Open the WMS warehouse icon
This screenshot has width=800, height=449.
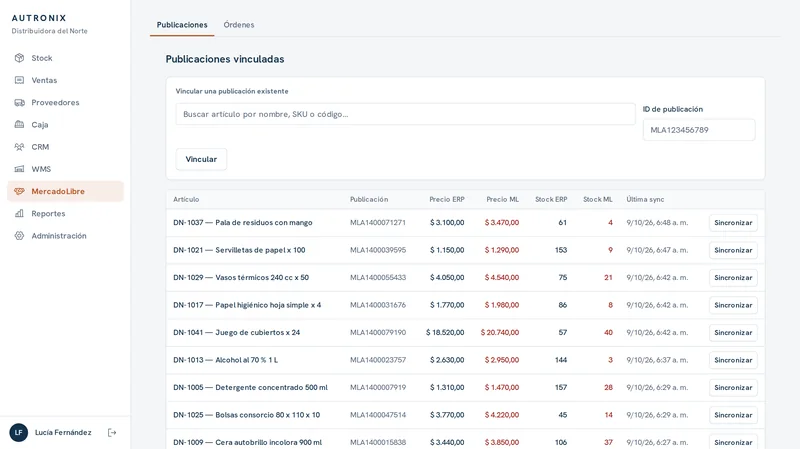[x=19, y=169]
